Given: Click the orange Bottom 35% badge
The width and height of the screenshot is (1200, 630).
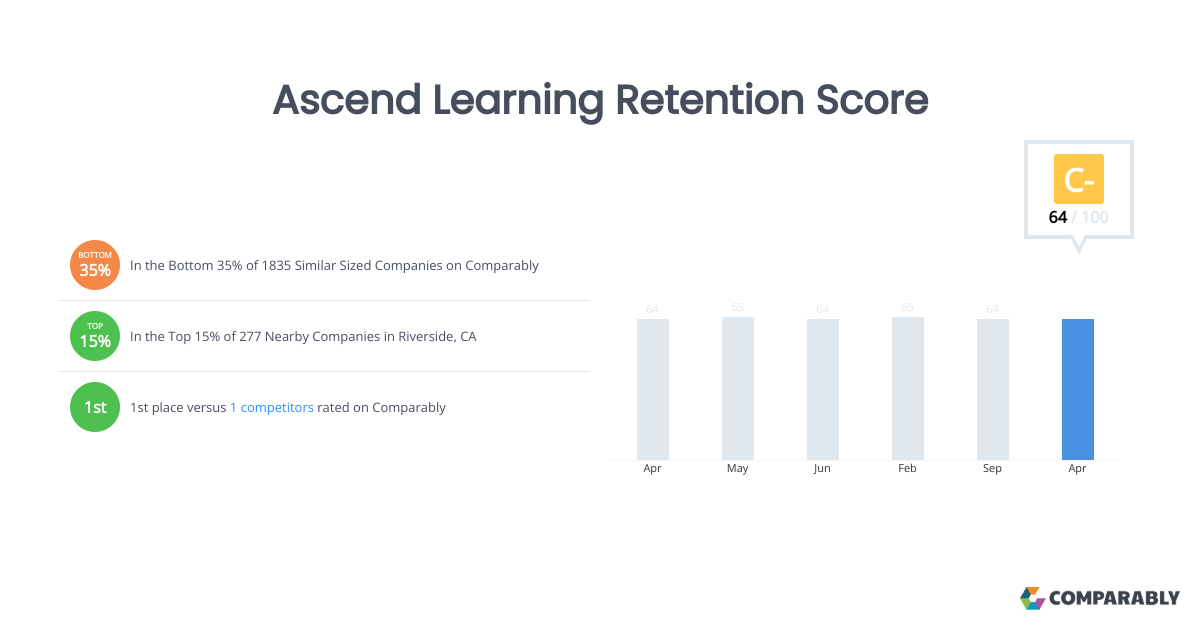Looking at the screenshot, I should click(95, 265).
